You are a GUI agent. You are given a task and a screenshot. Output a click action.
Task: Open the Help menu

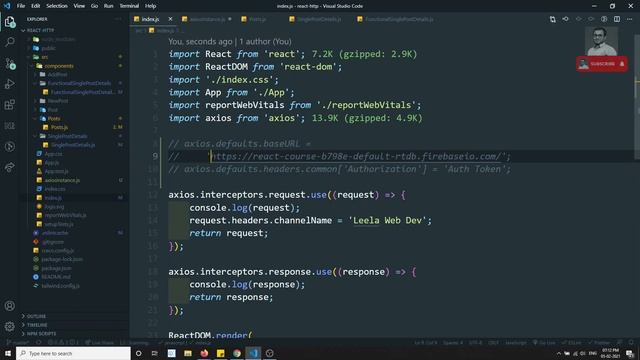(x=150, y=6)
